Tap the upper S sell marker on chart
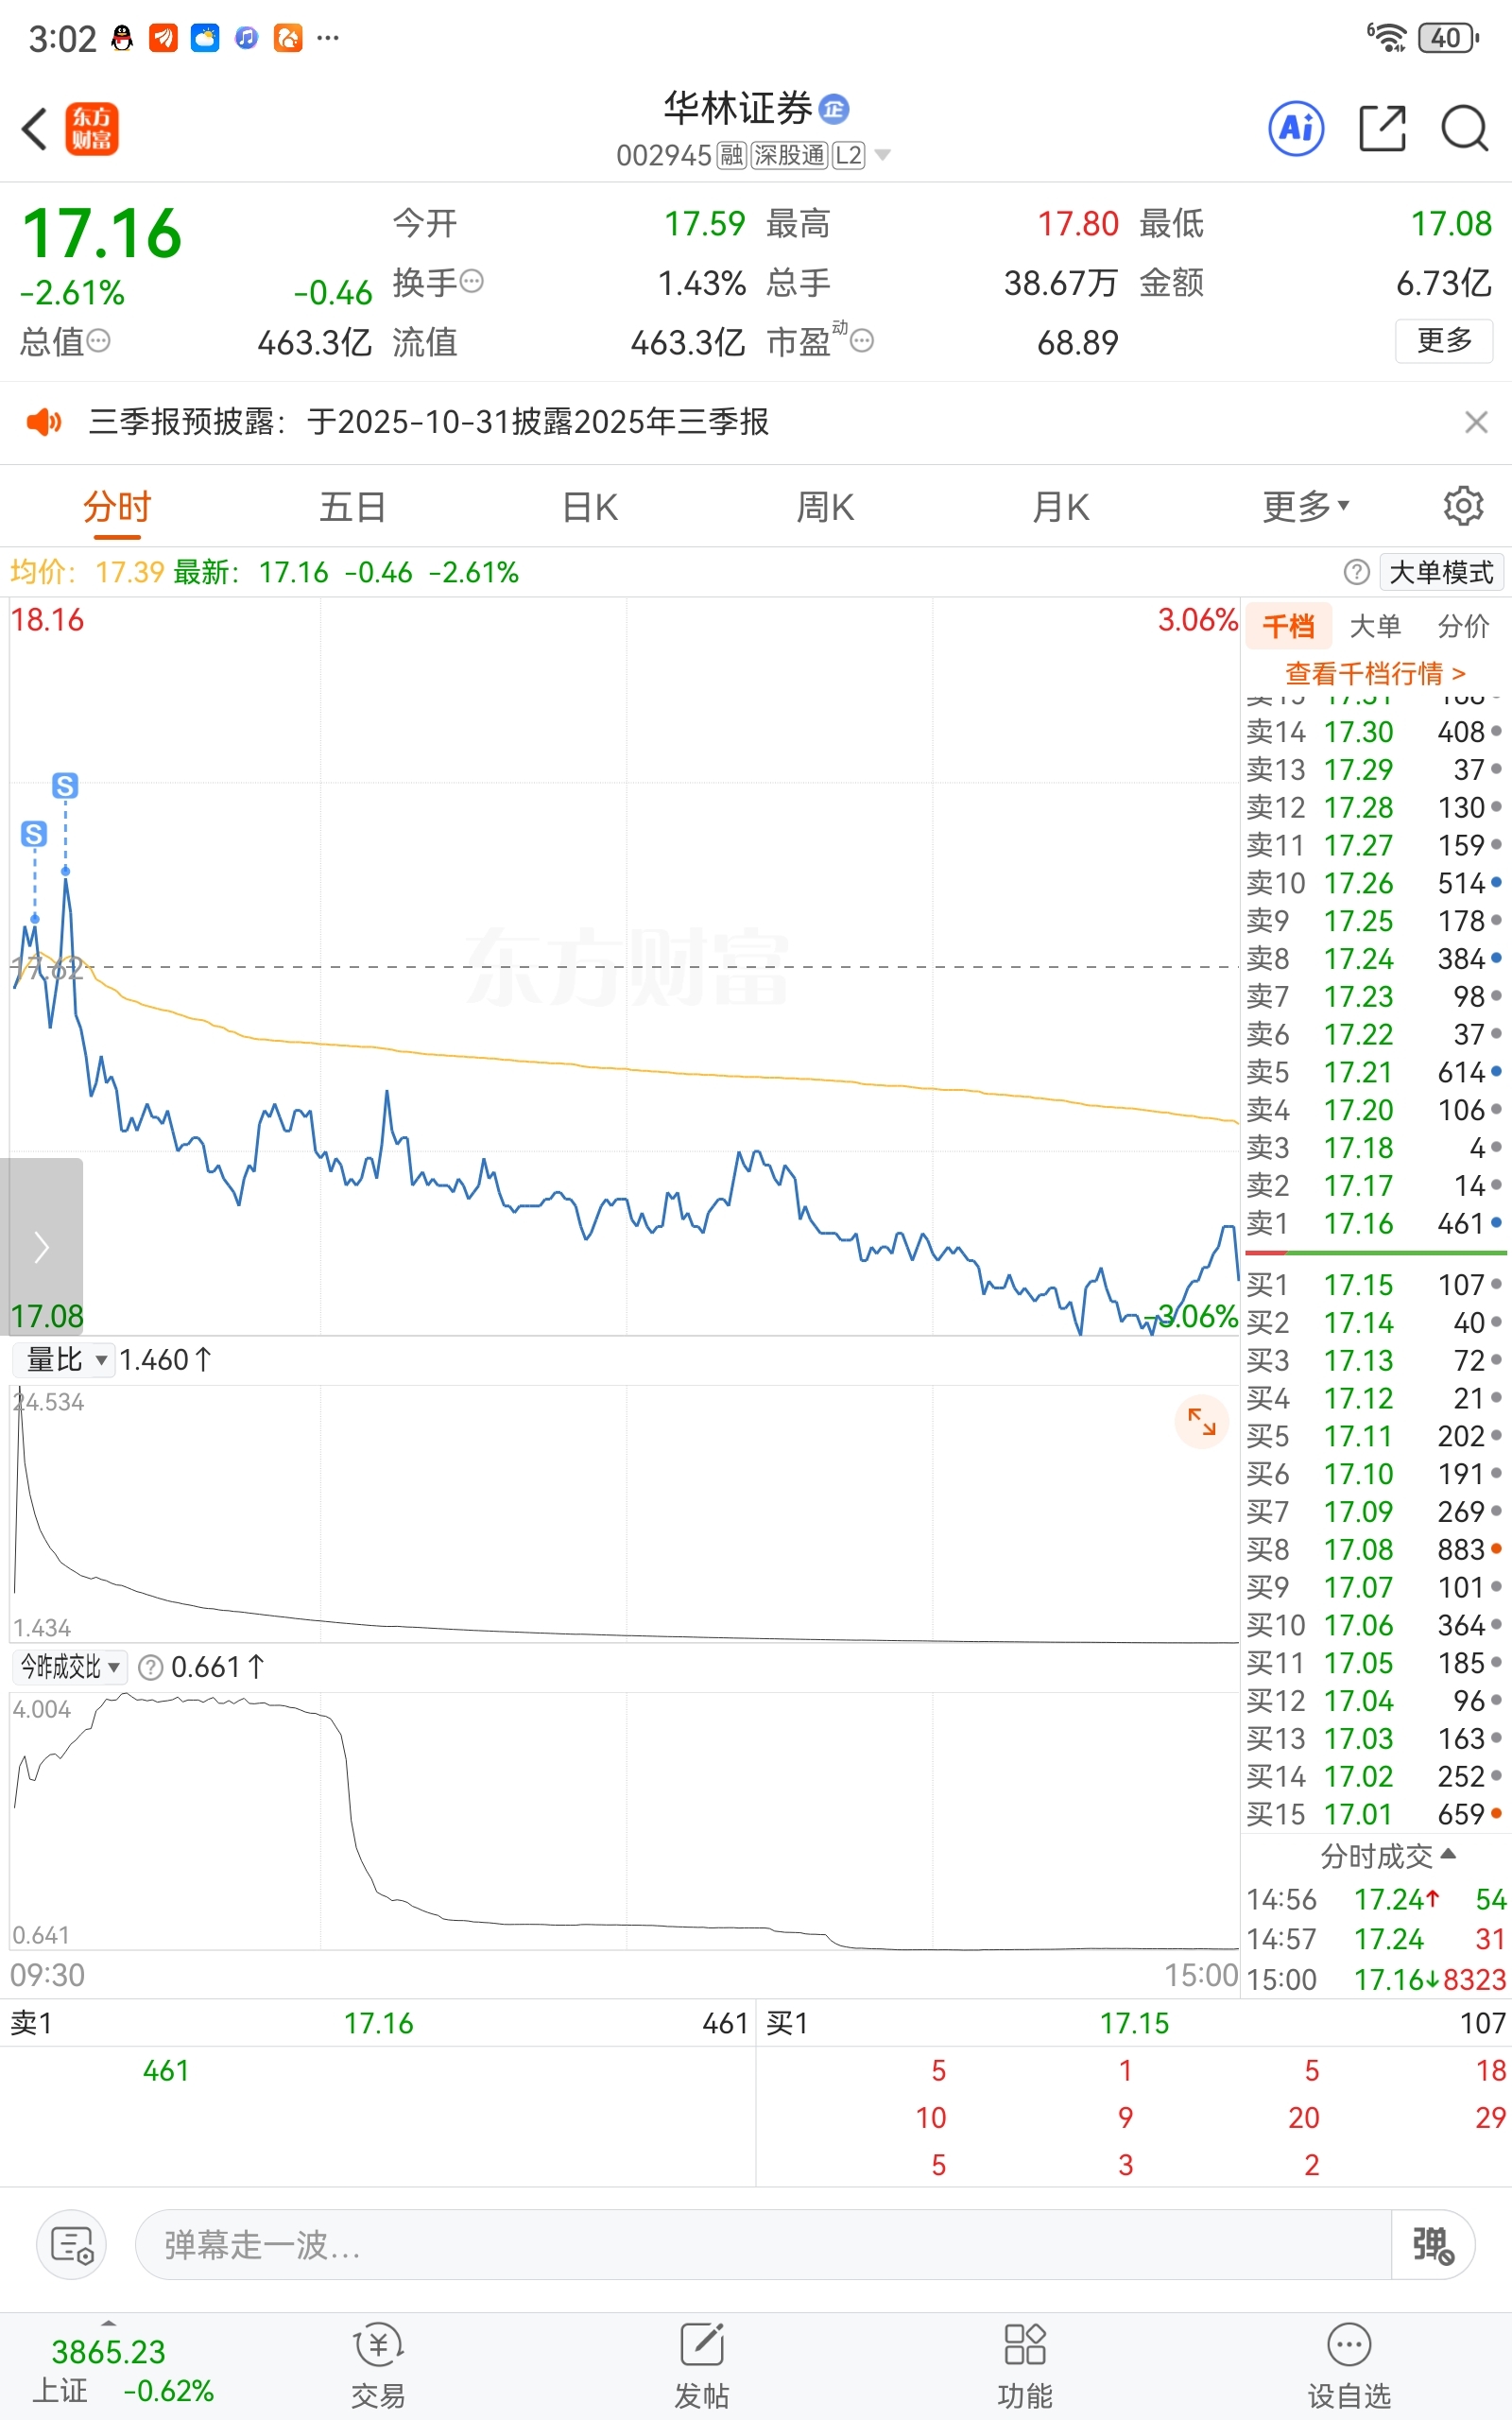This screenshot has width=1512, height=2420. (x=66, y=786)
